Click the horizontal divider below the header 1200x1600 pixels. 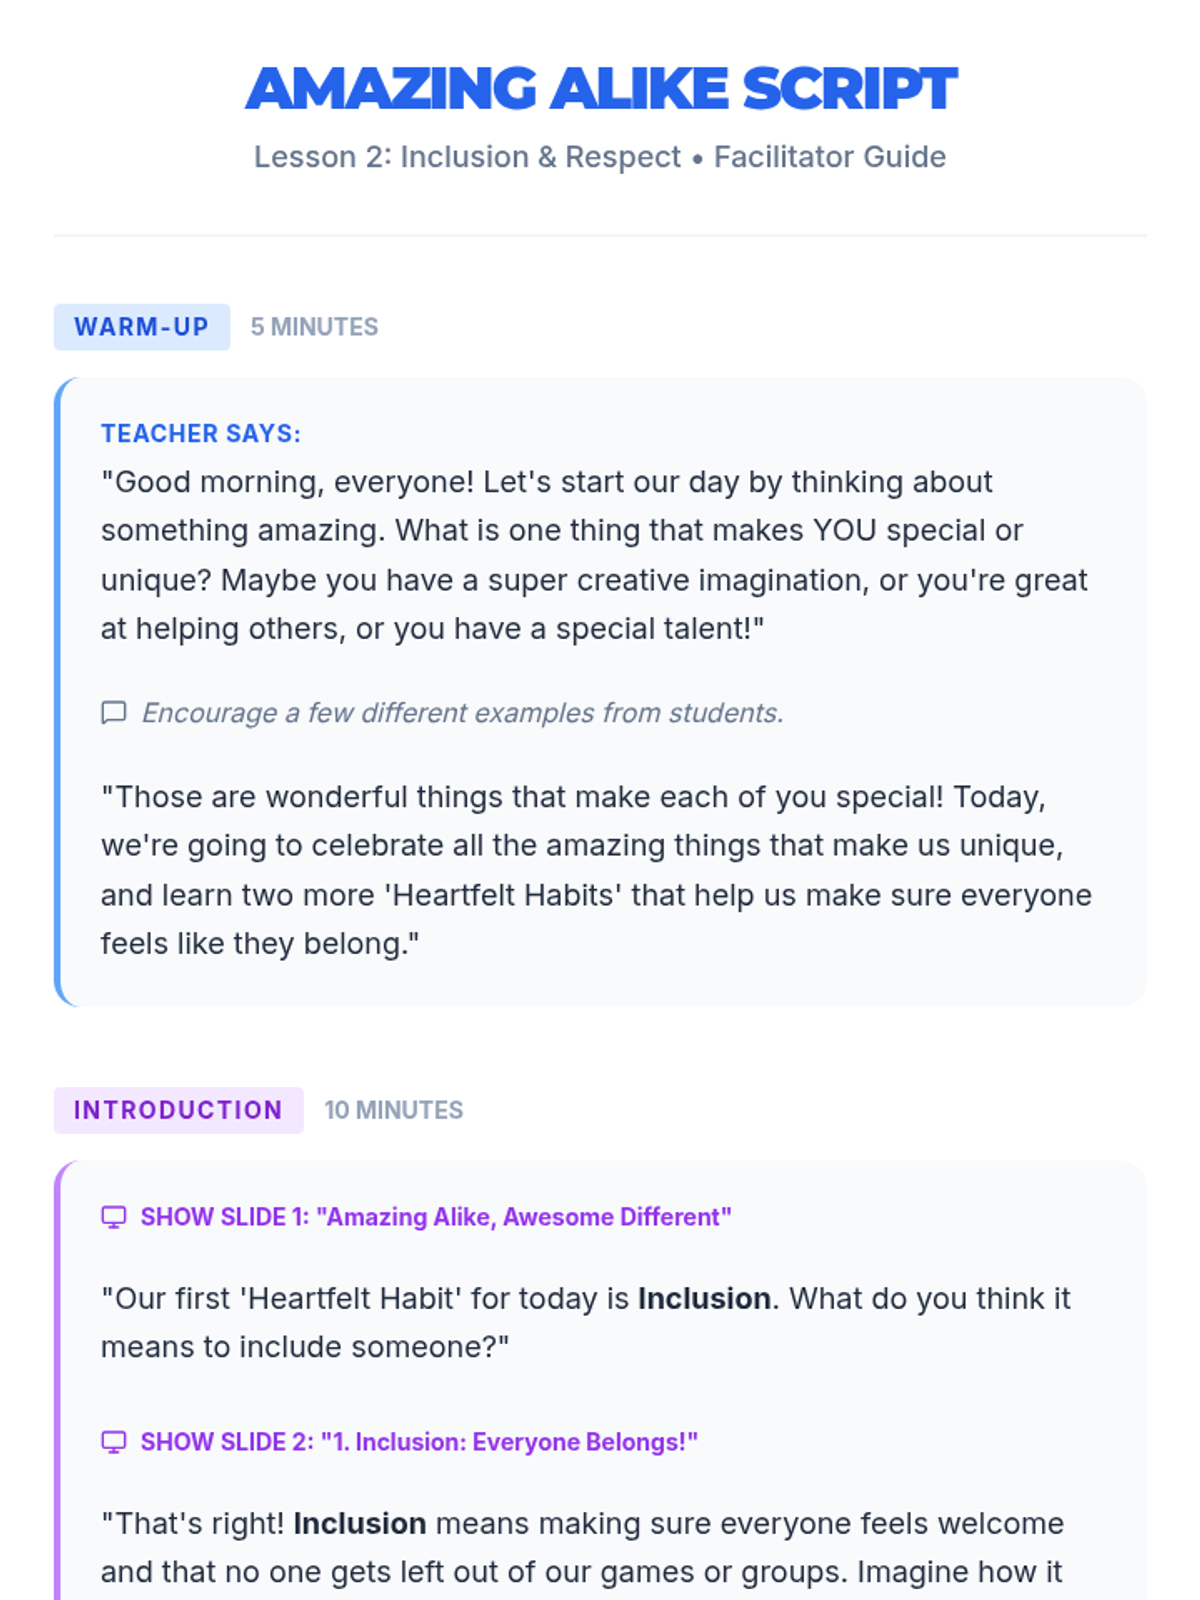point(600,236)
